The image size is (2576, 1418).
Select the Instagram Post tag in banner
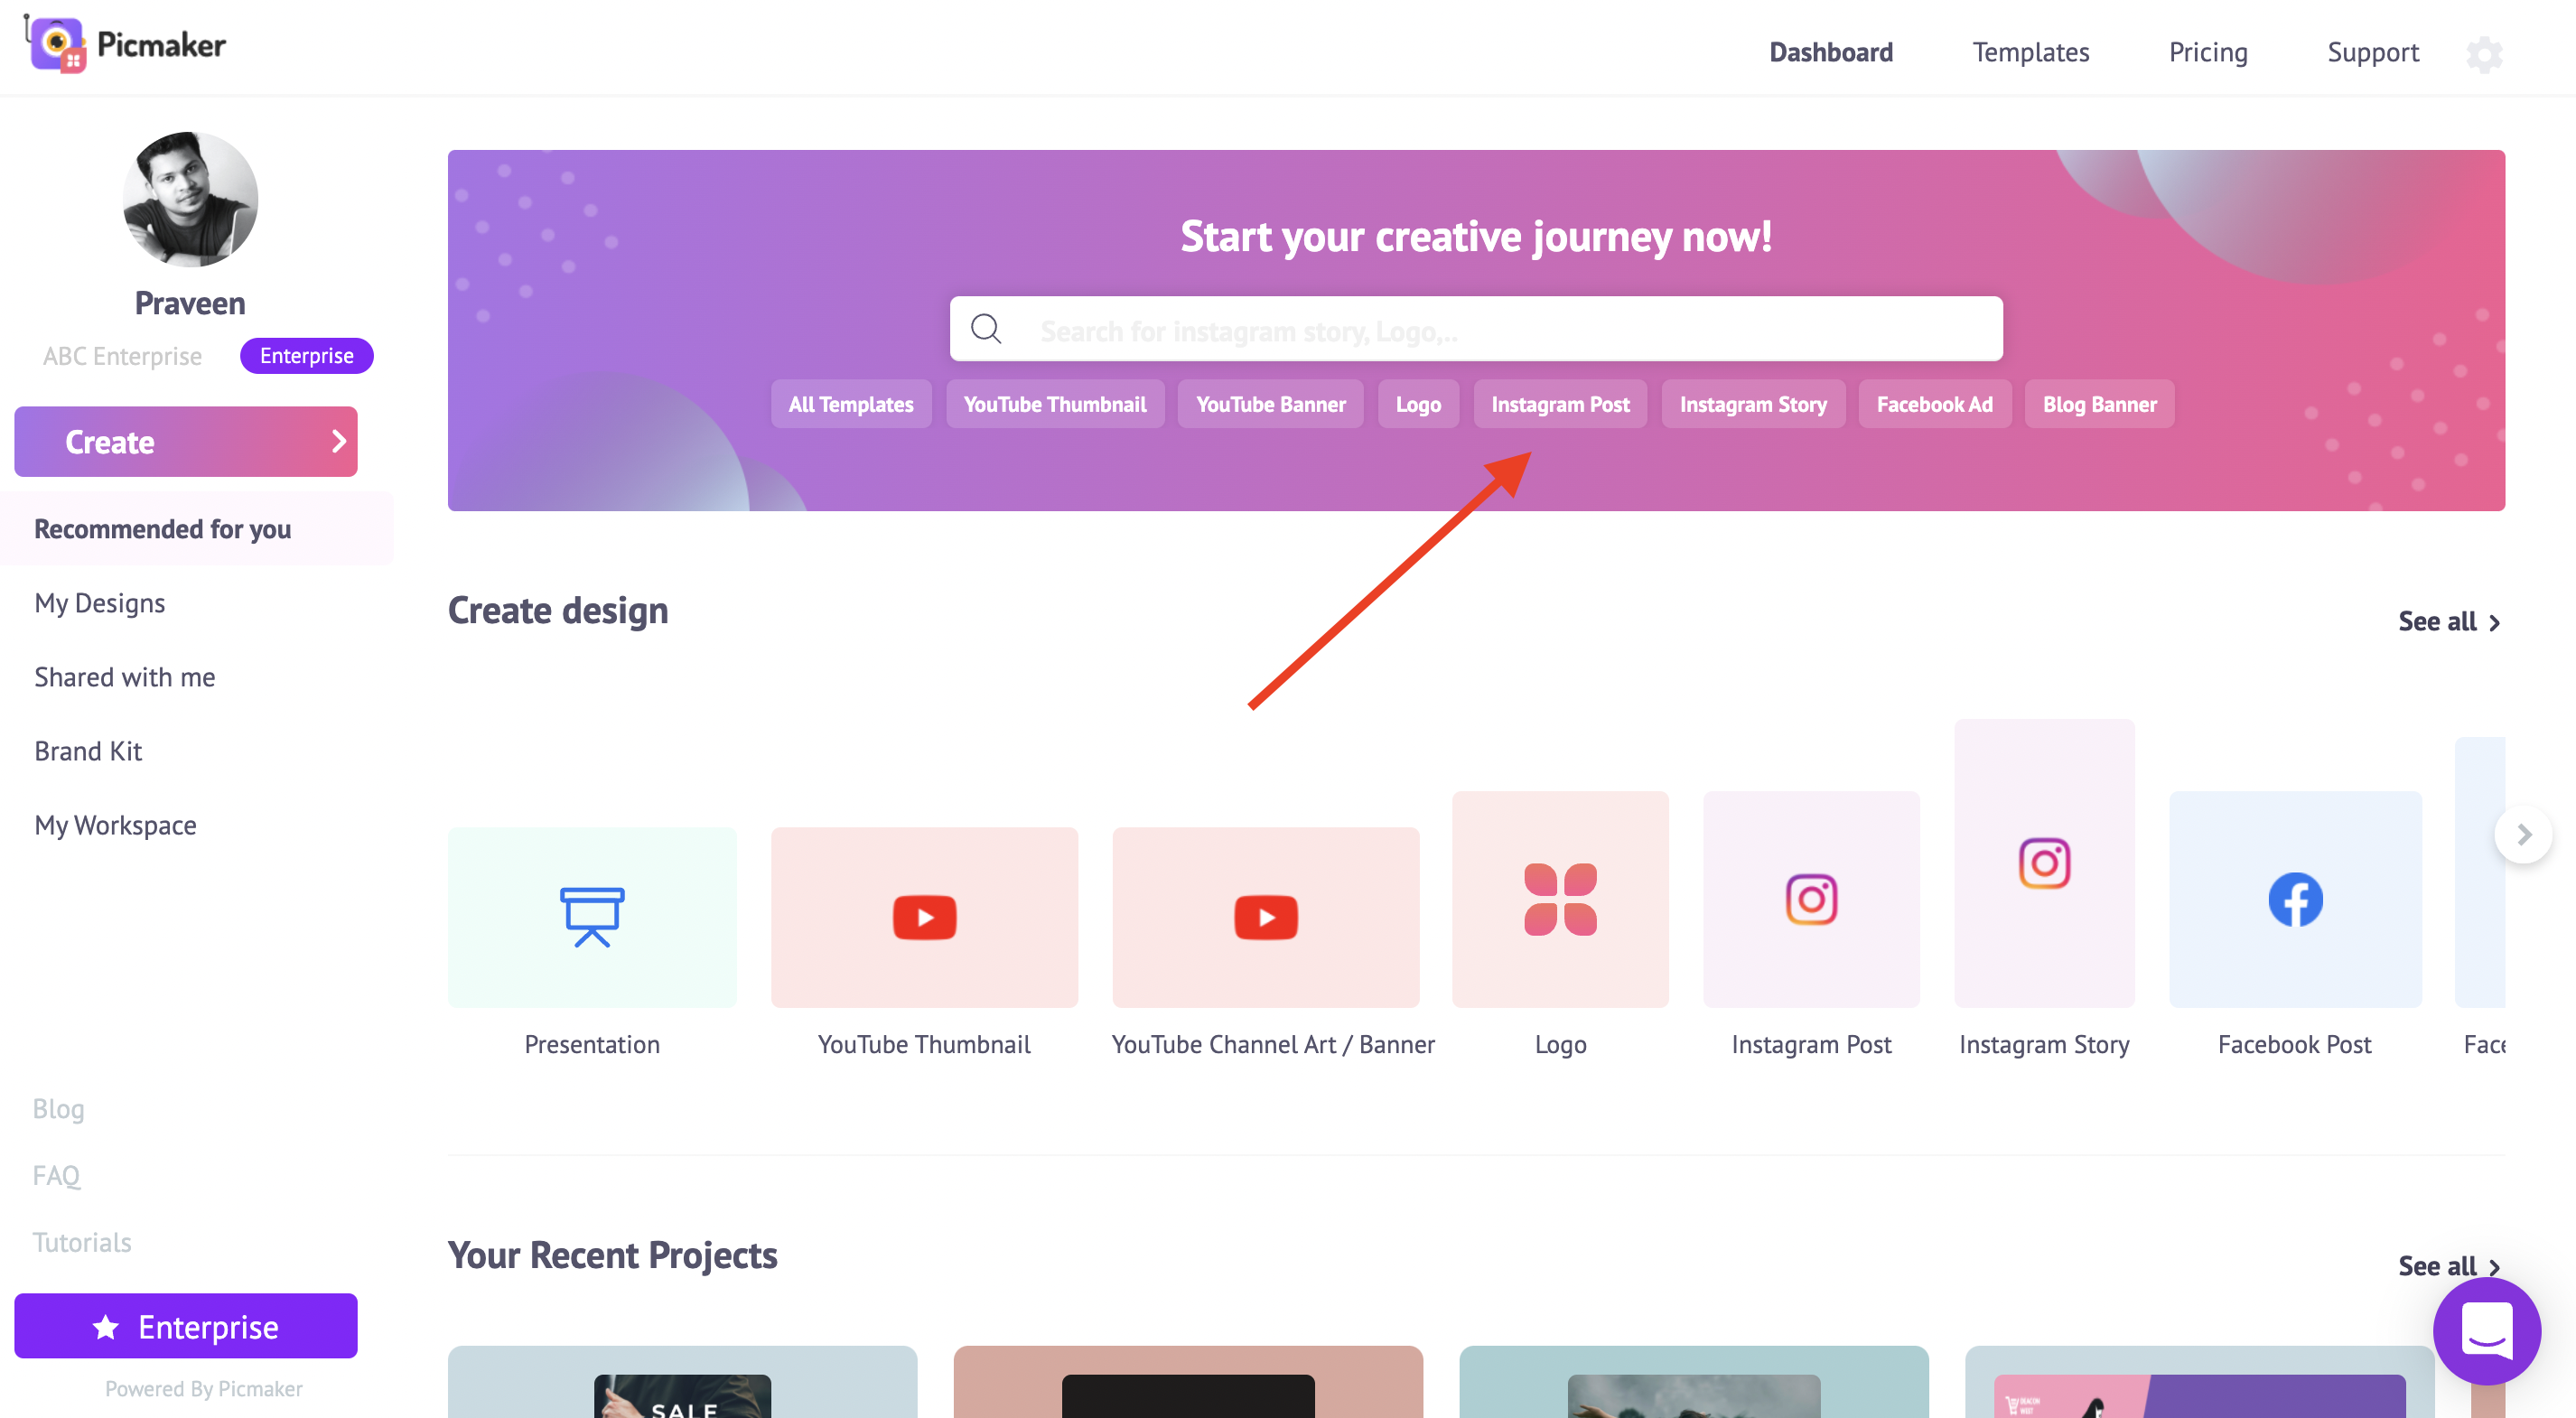coord(1559,404)
